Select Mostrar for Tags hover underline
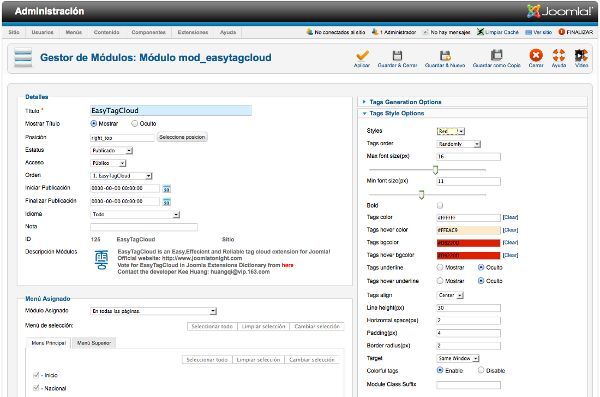 (440, 281)
